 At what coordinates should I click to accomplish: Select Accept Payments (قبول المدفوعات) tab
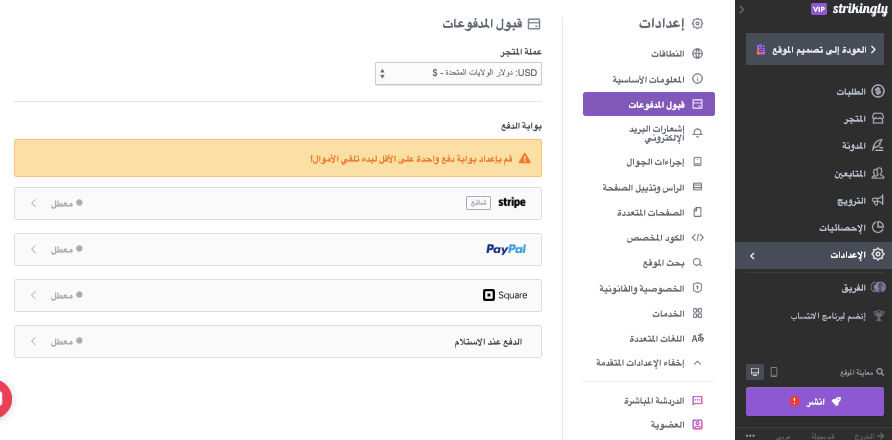pyautogui.click(x=649, y=104)
